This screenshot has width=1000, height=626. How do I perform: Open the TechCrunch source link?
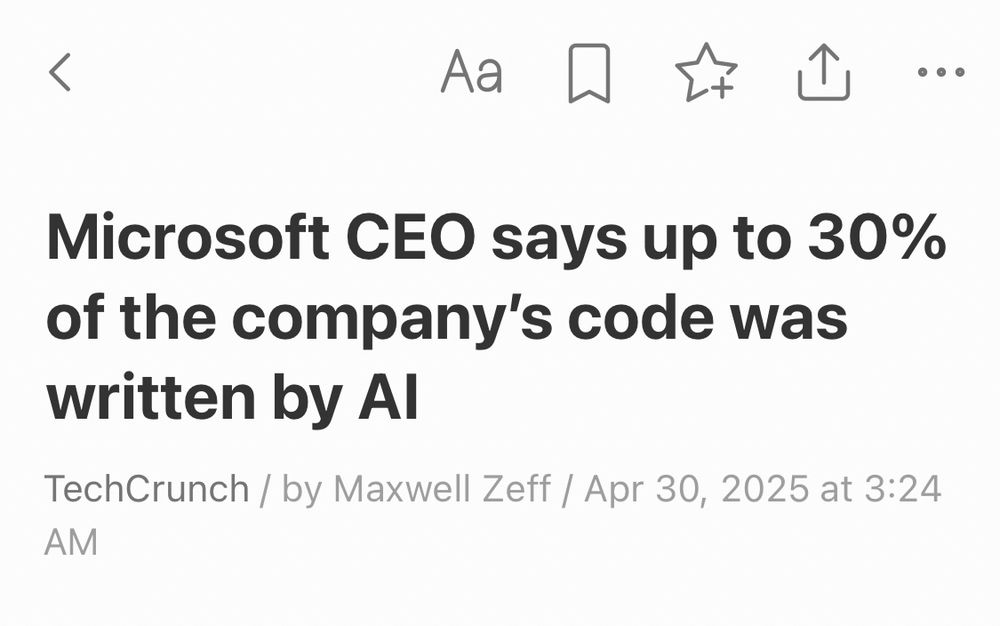pos(146,489)
